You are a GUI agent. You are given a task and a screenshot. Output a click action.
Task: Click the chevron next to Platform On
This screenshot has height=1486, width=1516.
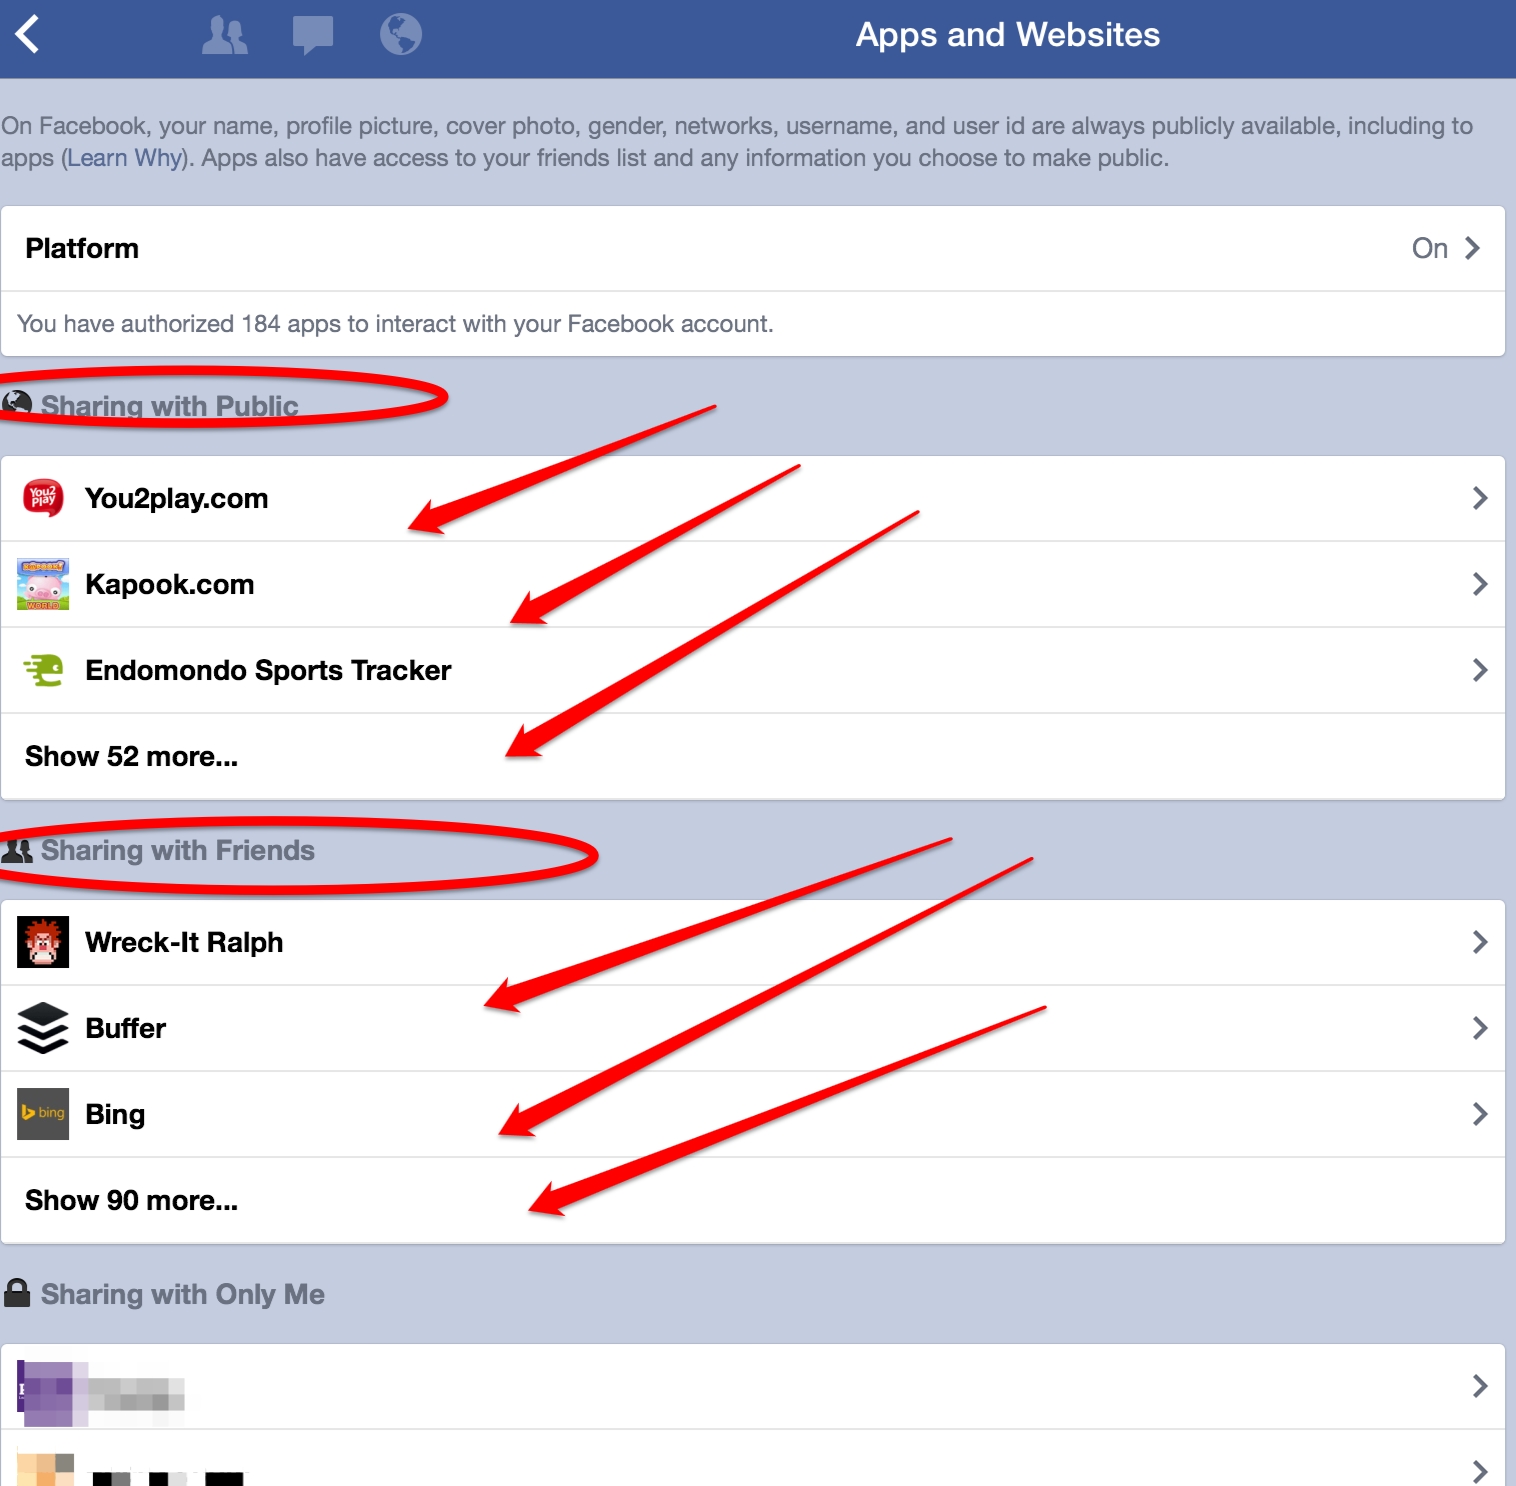pyautogui.click(x=1472, y=248)
